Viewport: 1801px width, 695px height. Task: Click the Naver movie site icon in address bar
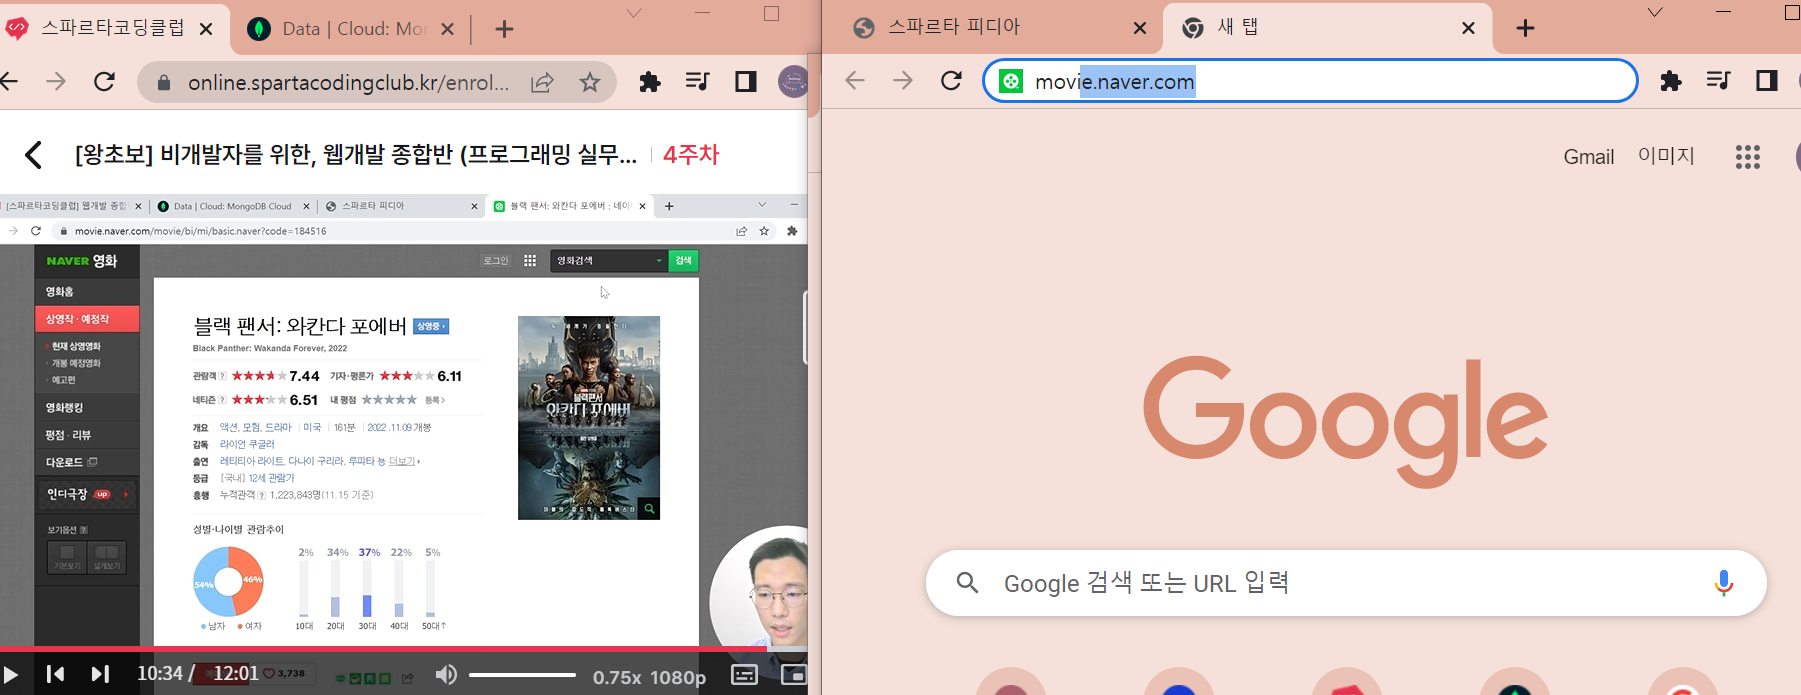click(x=1011, y=81)
